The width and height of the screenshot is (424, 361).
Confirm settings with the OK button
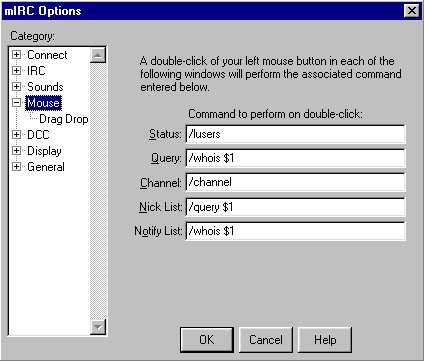coord(207,340)
